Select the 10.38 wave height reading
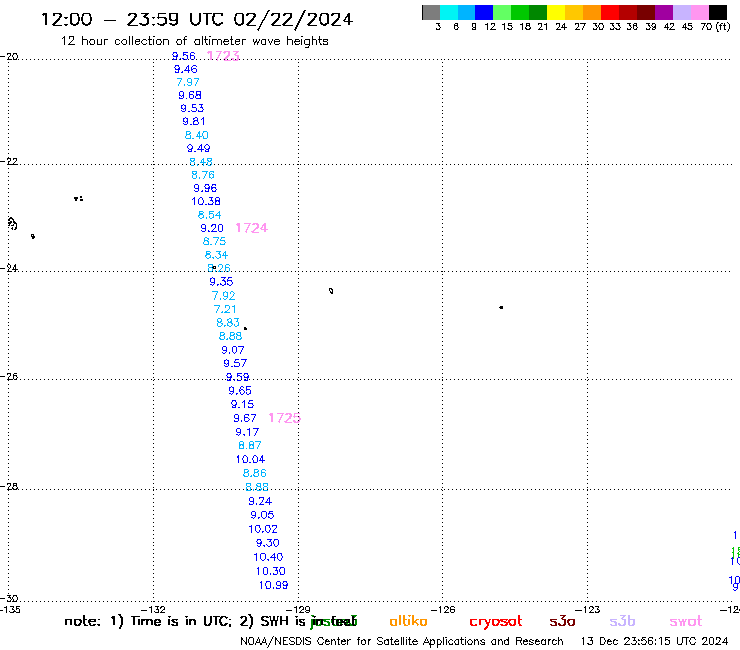This screenshot has width=740, height=650. coord(206,202)
